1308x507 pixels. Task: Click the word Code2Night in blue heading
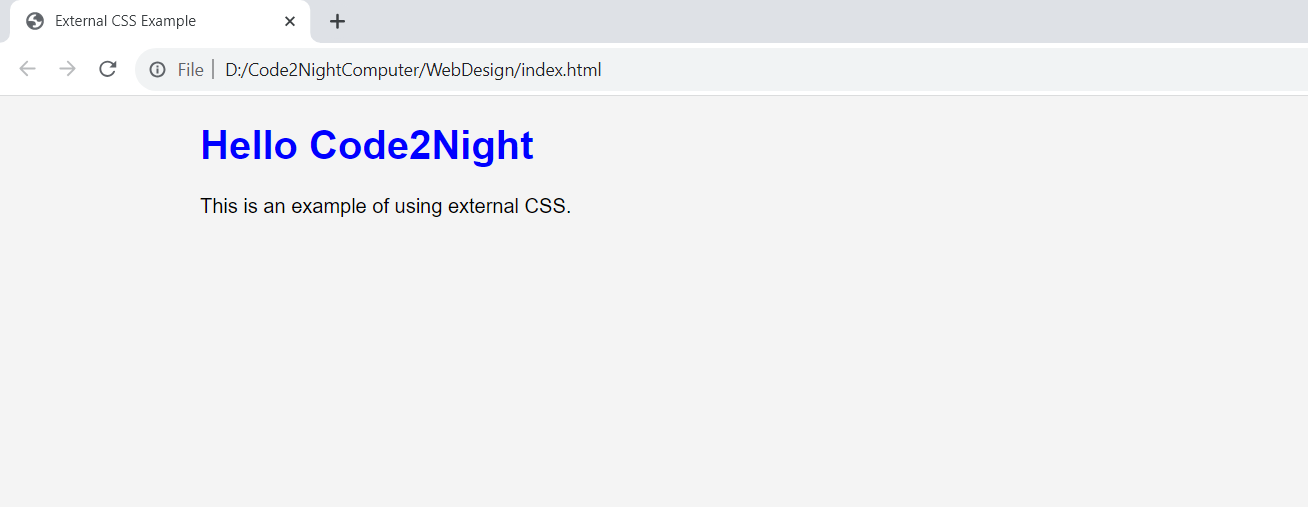tap(421, 146)
